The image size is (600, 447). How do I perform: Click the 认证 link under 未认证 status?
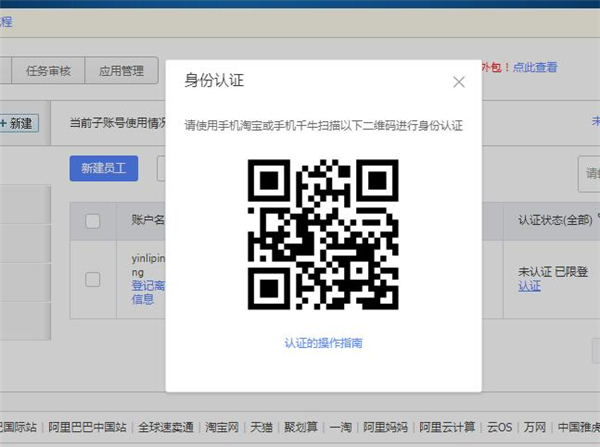pyautogui.click(x=529, y=286)
